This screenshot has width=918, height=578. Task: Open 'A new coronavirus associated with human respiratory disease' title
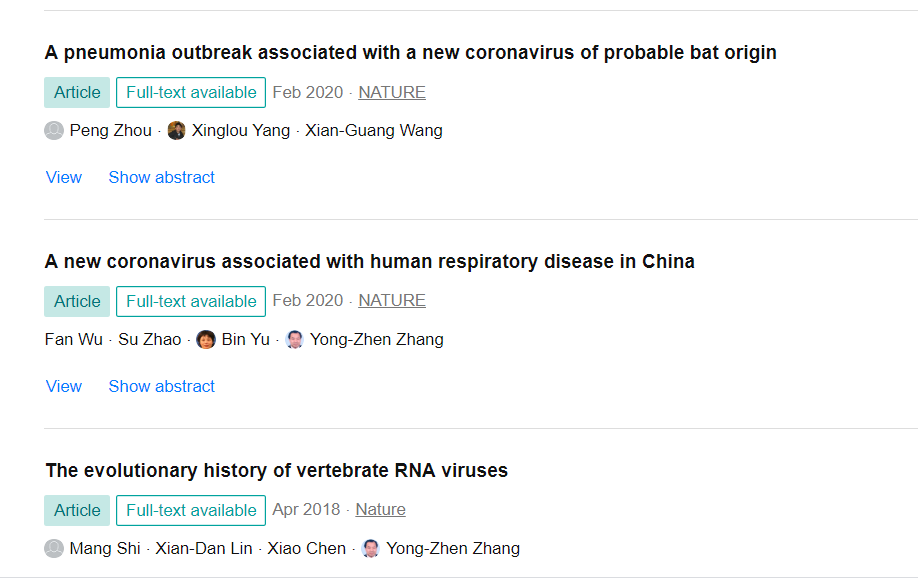pyautogui.click(x=369, y=261)
